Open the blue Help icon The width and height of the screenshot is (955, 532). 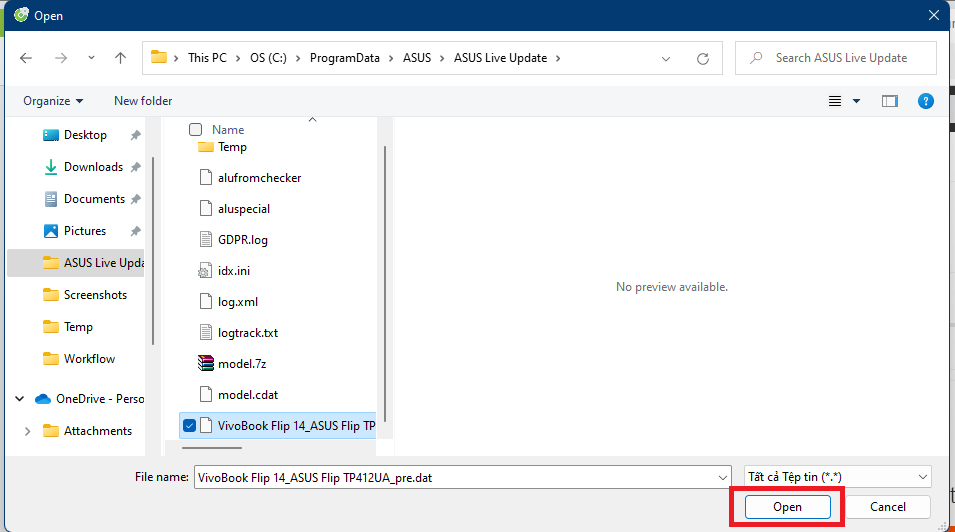[926, 101]
